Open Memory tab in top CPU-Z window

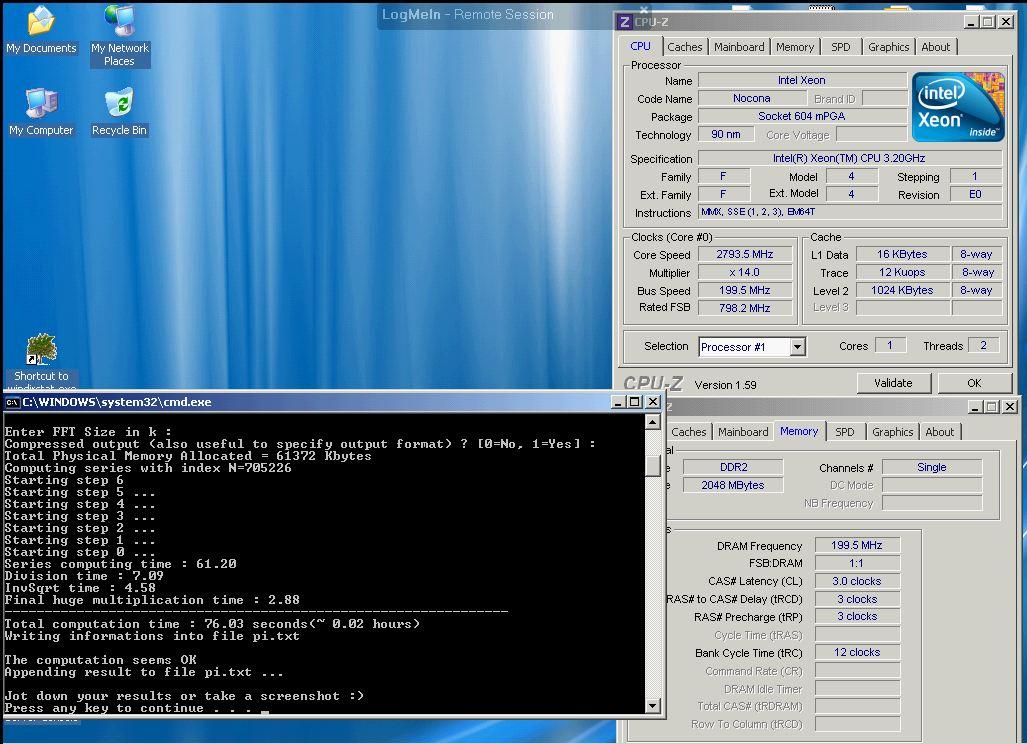pyautogui.click(x=794, y=47)
